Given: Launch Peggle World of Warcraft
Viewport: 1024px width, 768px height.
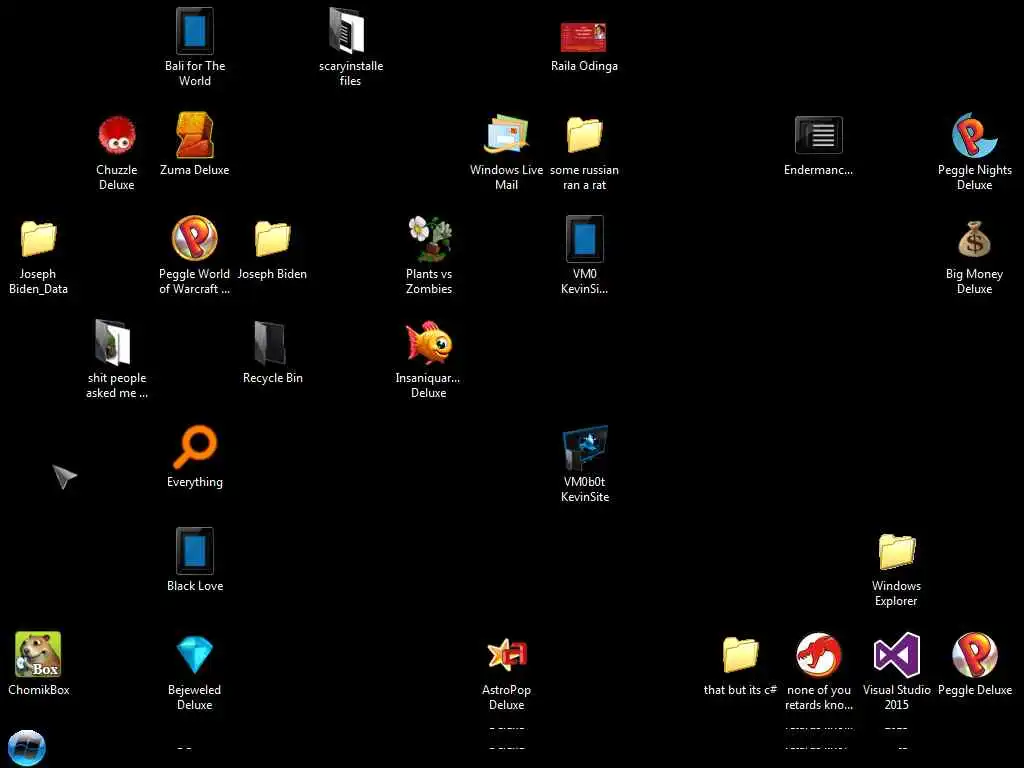Looking at the screenshot, I should point(195,238).
